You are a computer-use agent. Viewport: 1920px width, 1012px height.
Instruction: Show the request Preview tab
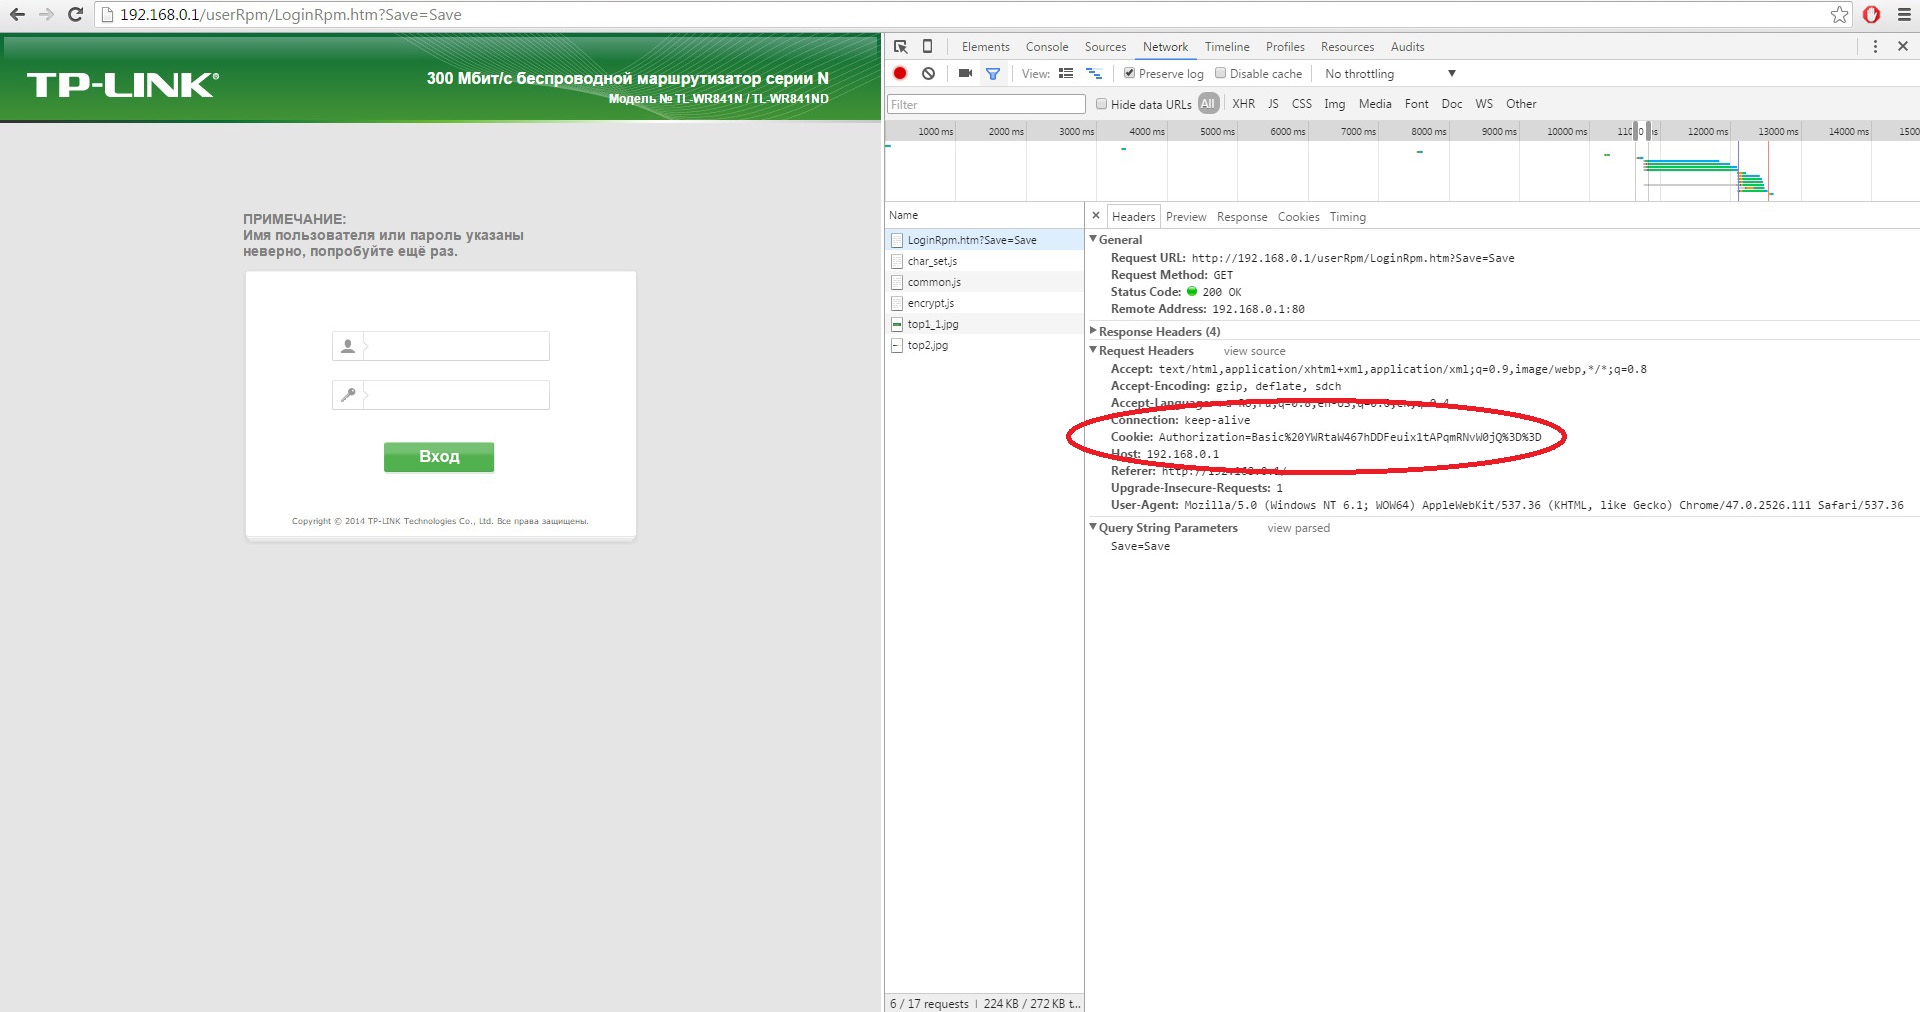click(1186, 217)
